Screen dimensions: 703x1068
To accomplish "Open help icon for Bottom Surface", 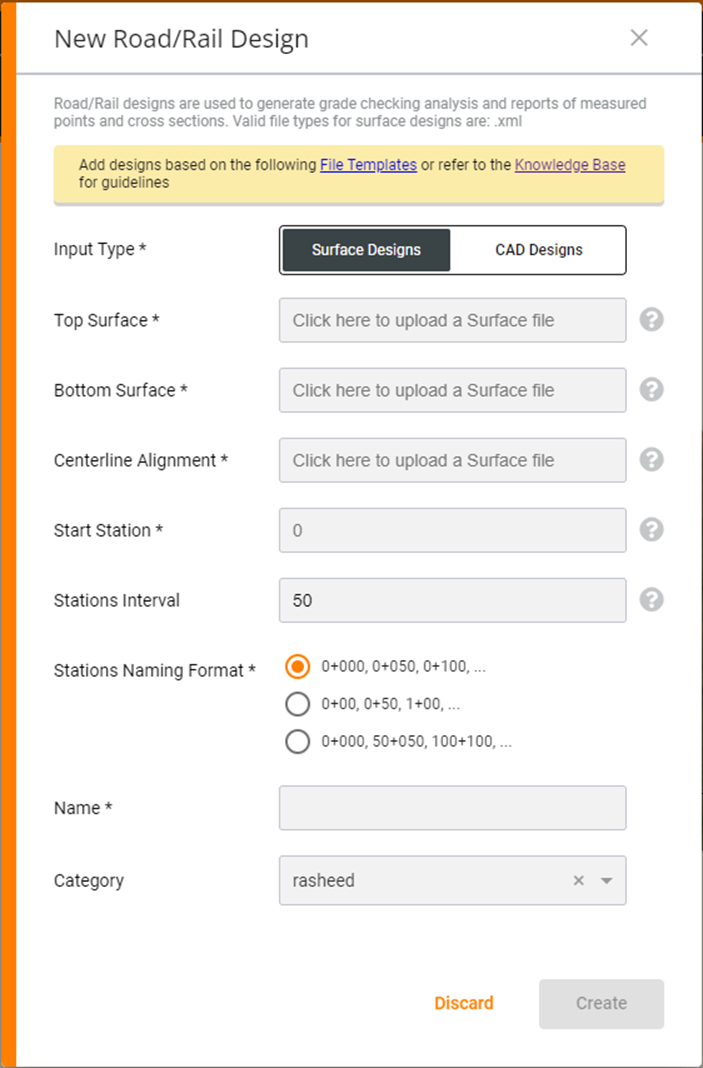I will point(651,390).
